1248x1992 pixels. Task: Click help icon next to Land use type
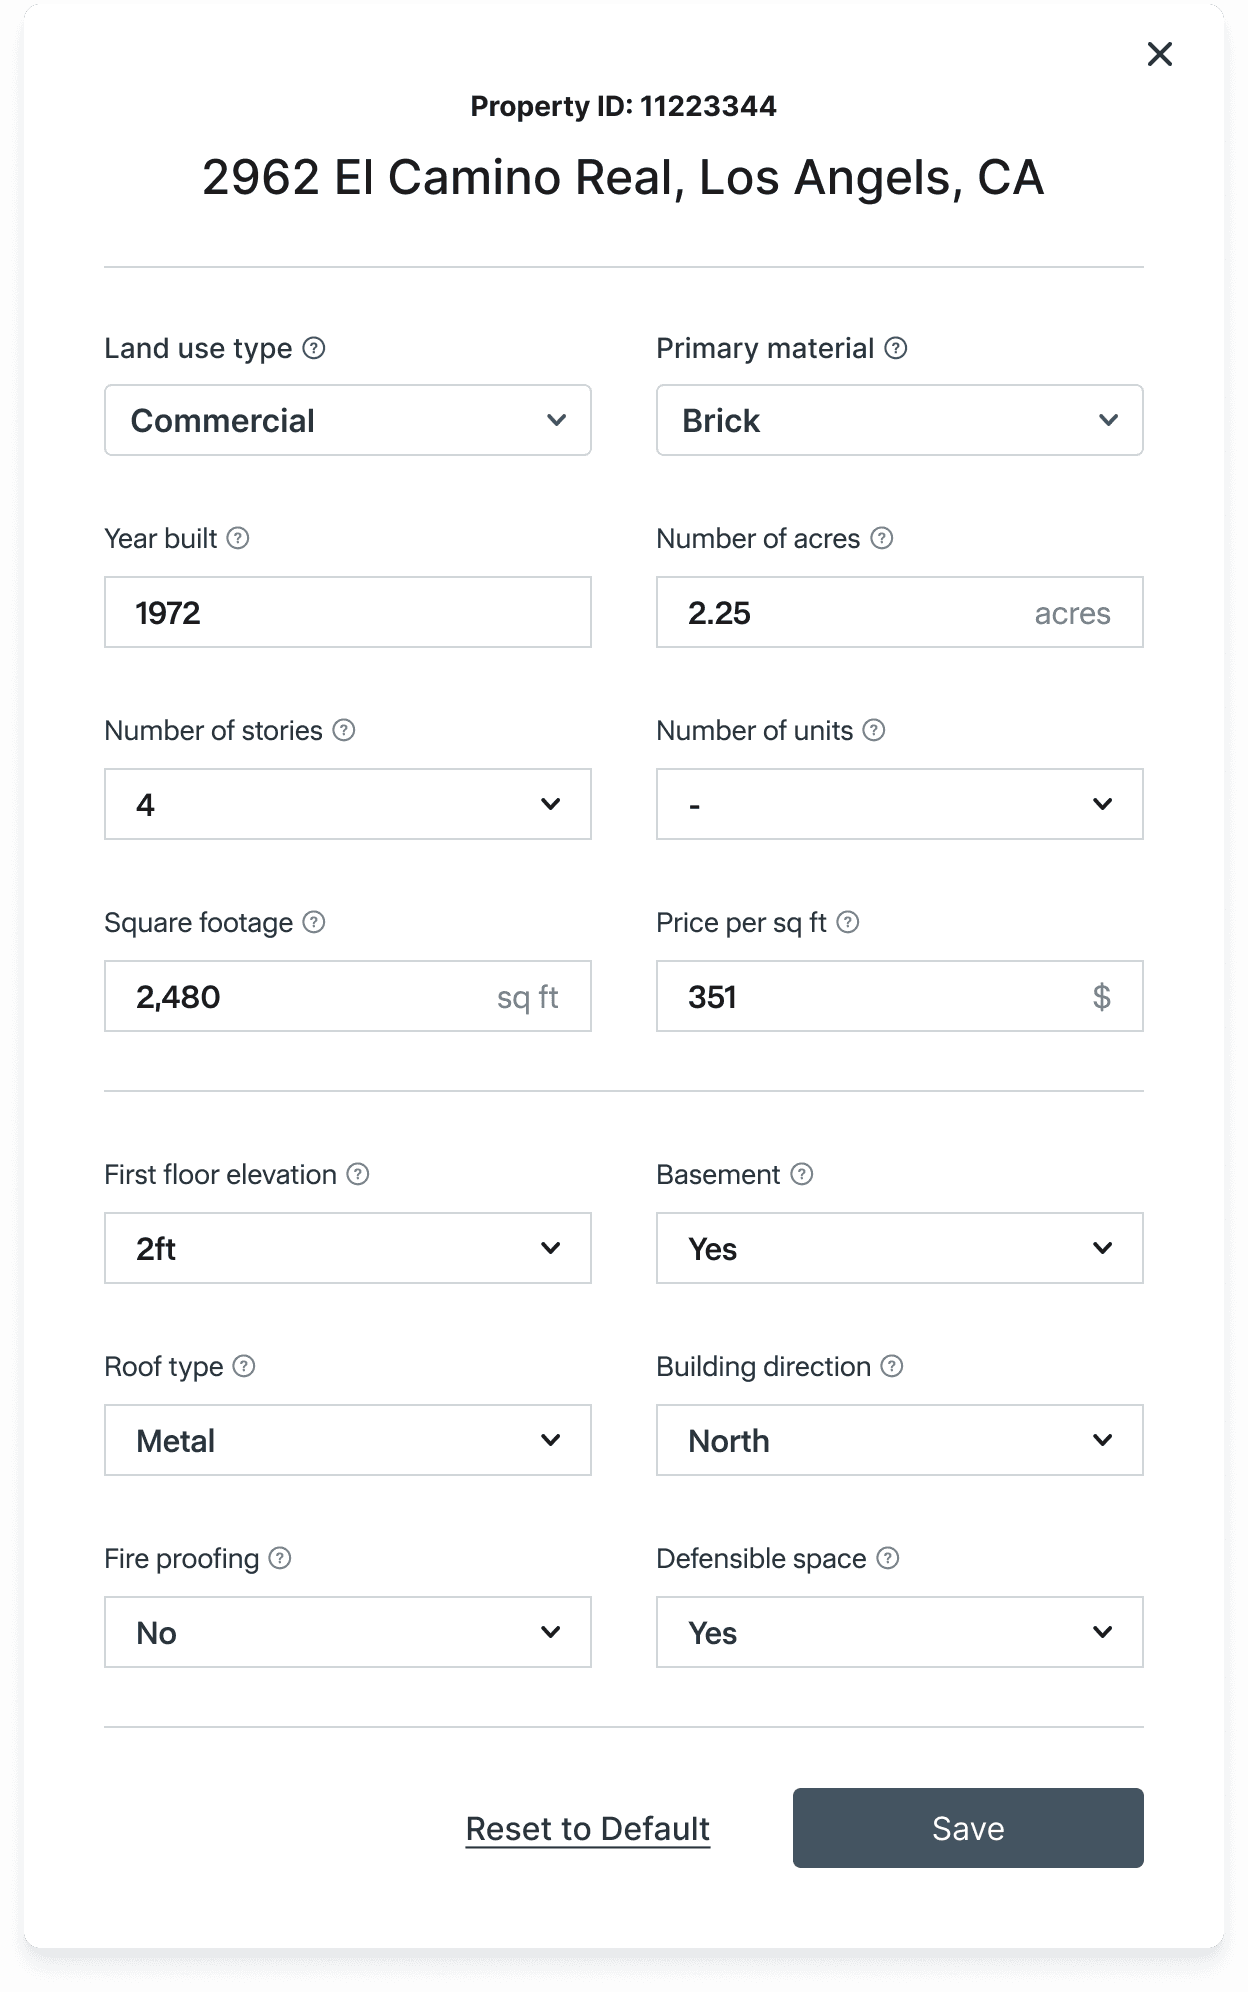pyautogui.click(x=314, y=348)
